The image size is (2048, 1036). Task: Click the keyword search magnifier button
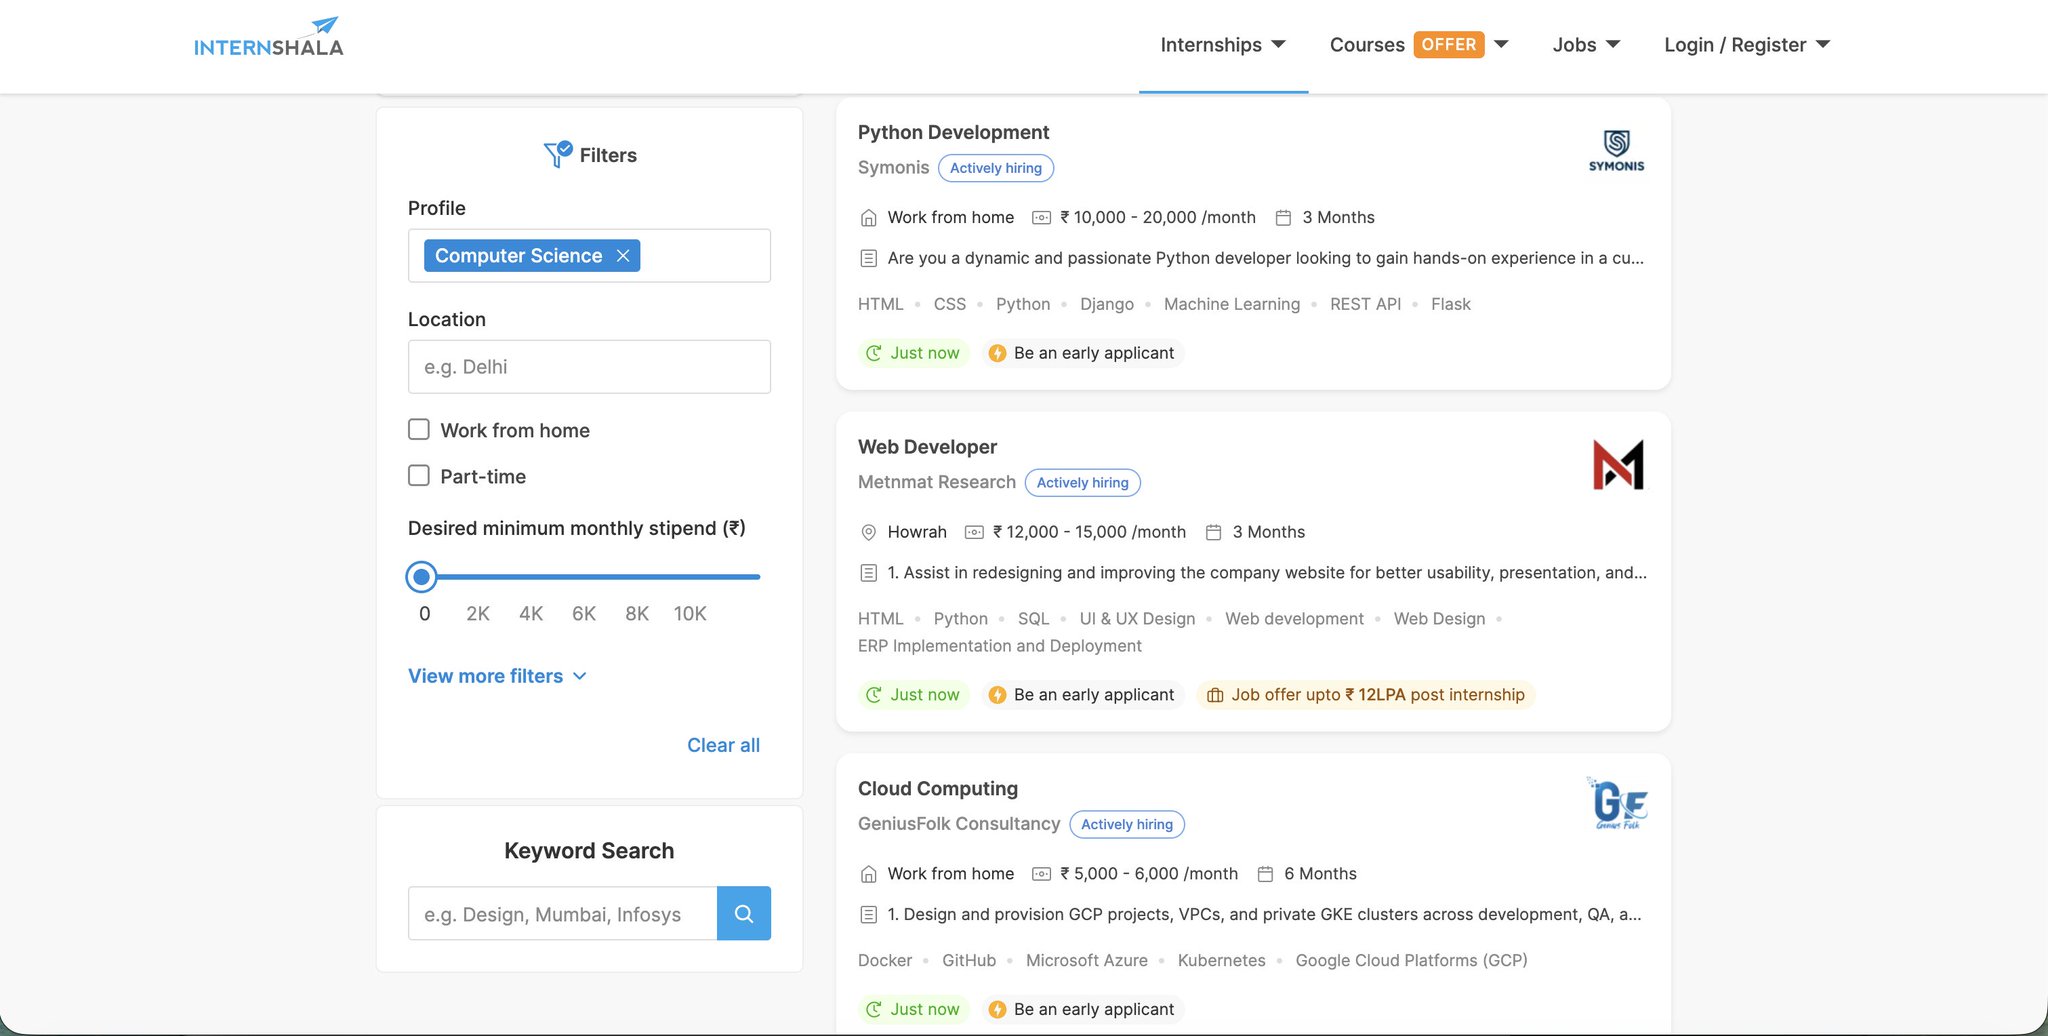[744, 913]
